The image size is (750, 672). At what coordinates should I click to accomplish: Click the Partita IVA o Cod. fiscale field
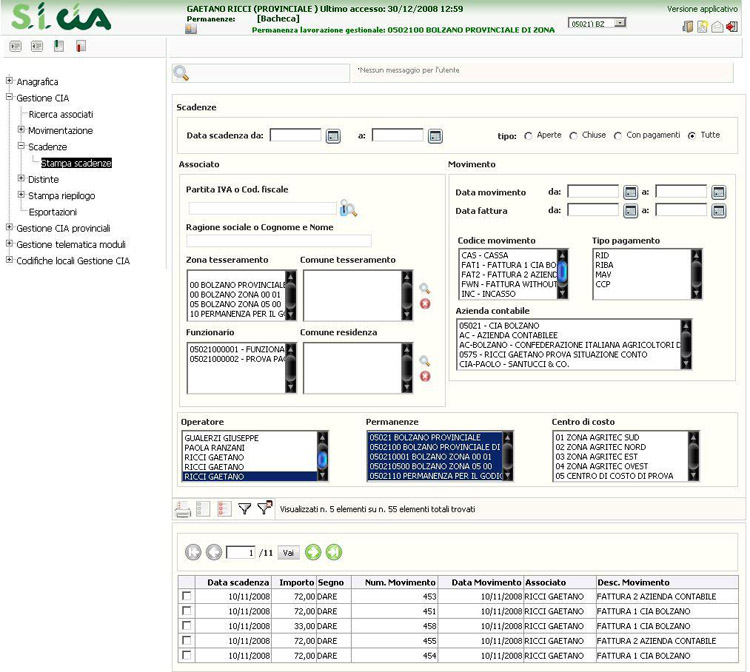click(262, 209)
